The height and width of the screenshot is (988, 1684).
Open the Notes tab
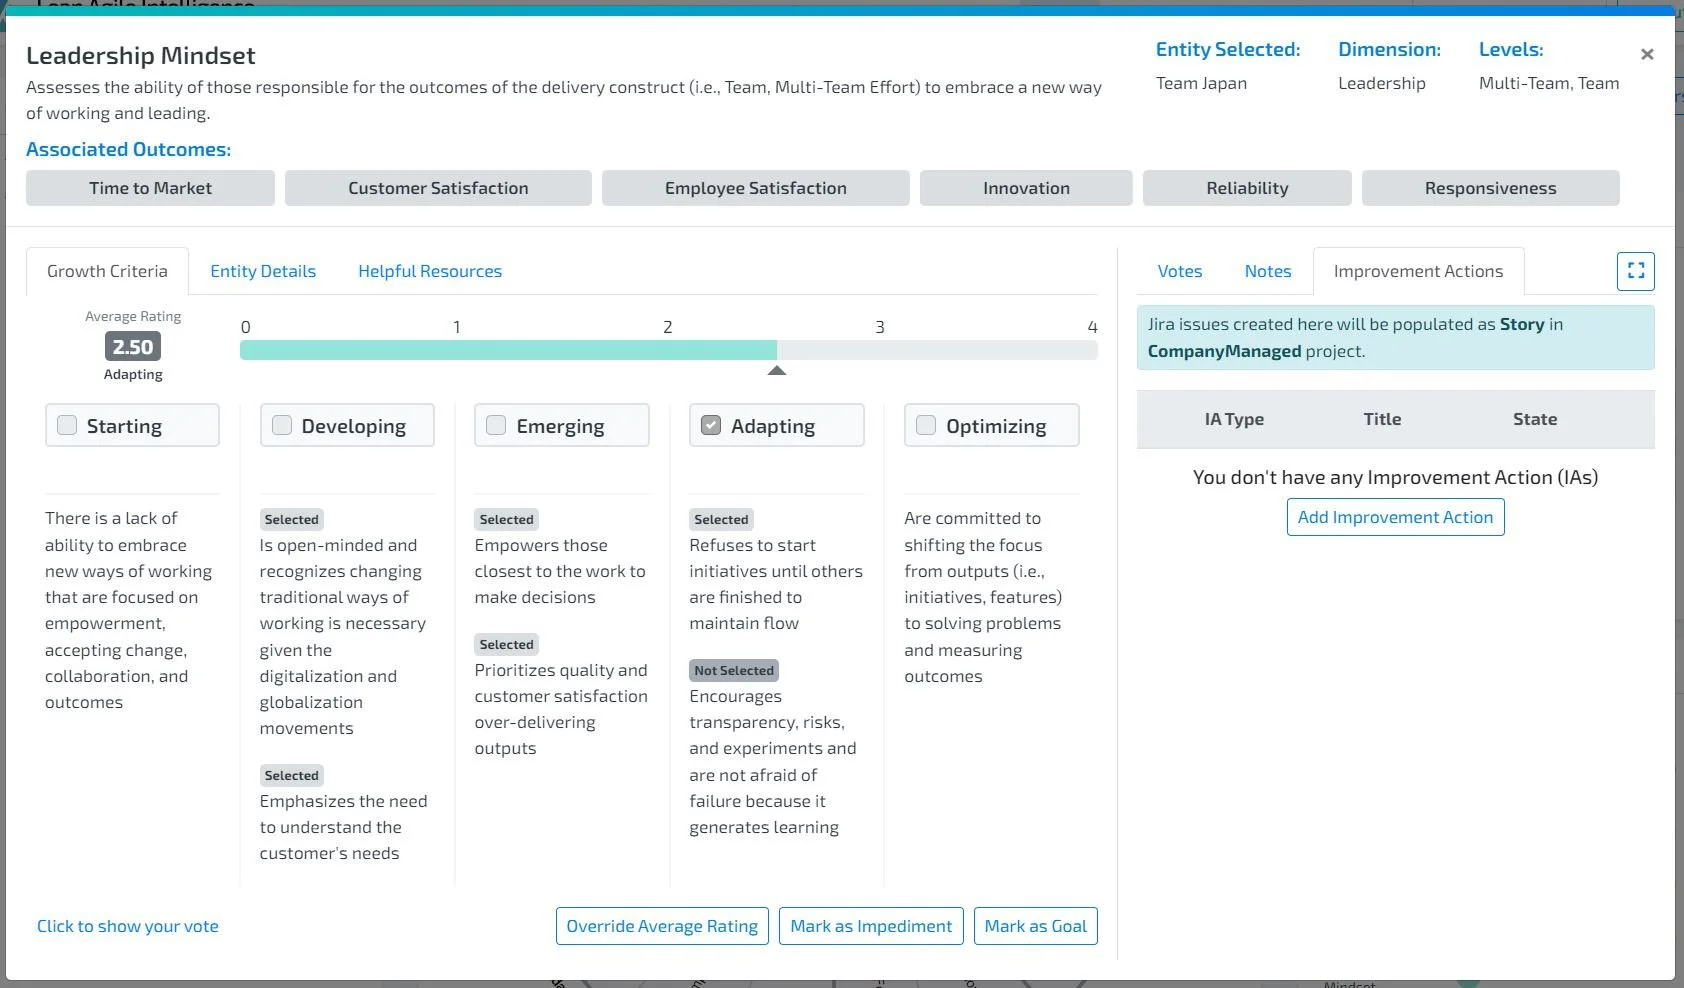[1267, 270]
